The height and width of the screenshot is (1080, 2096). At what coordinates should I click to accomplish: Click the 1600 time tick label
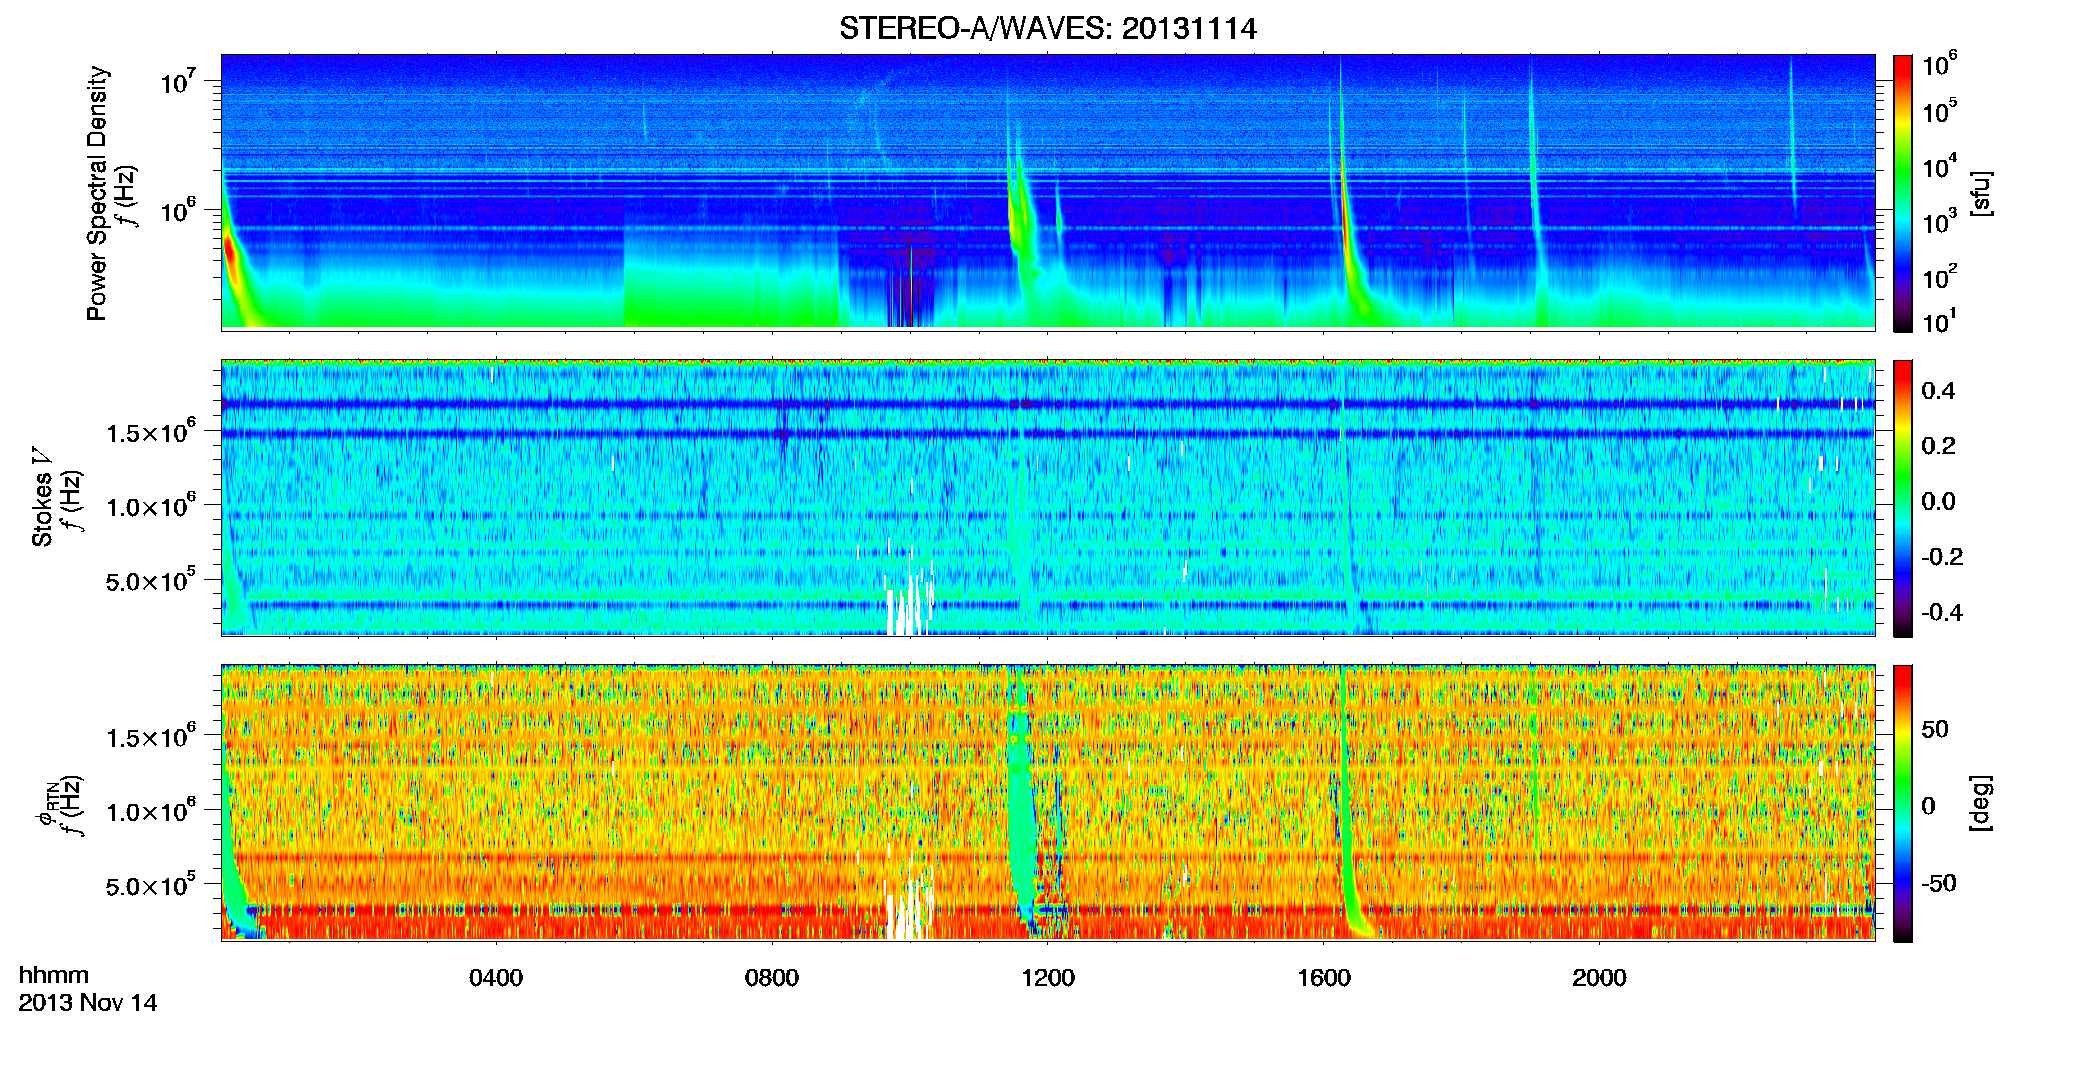tap(1324, 978)
